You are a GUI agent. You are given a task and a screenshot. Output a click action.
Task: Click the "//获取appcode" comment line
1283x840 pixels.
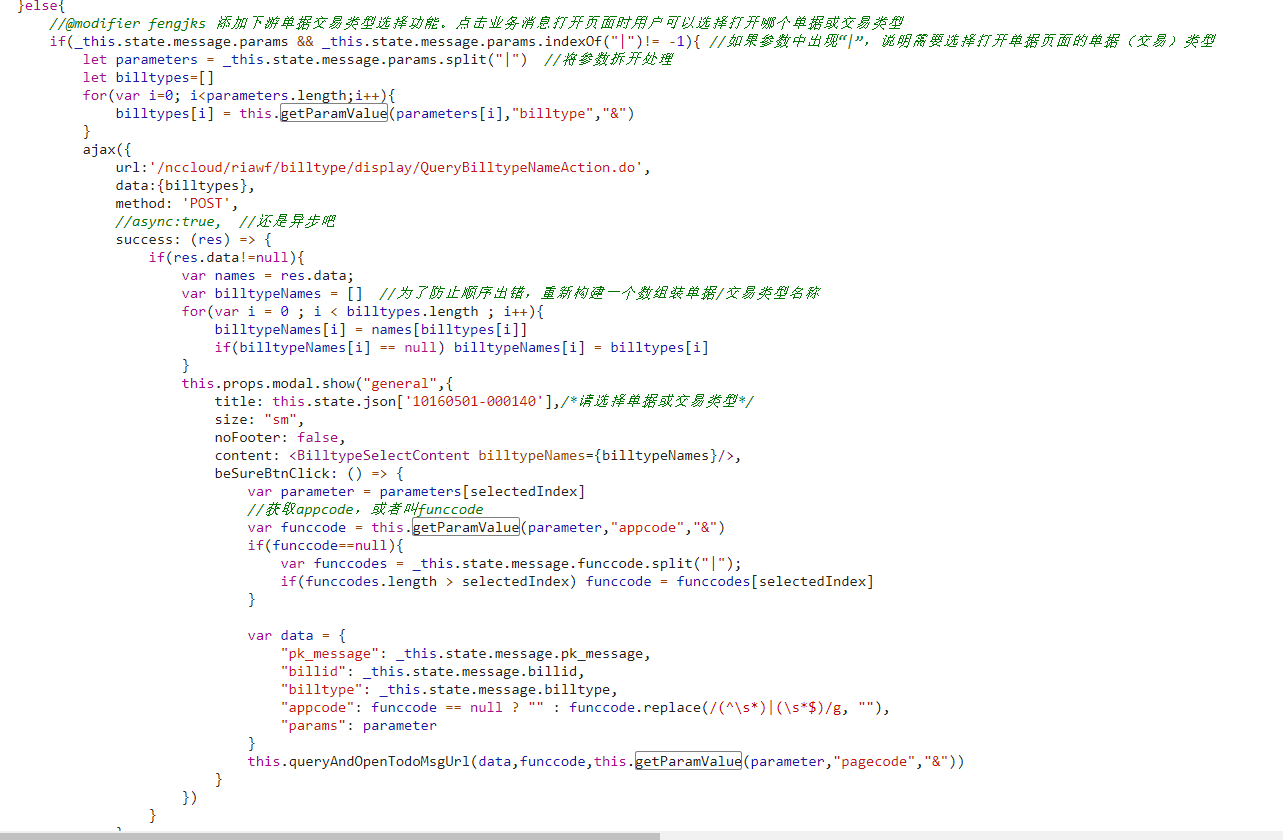365,509
